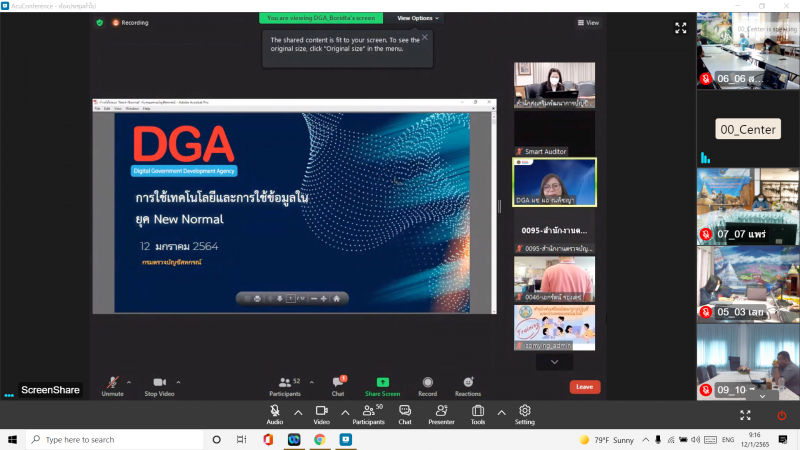This screenshot has height=450, width=800.
Task: Enter full screen with the top expand icon
Action: click(681, 28)
